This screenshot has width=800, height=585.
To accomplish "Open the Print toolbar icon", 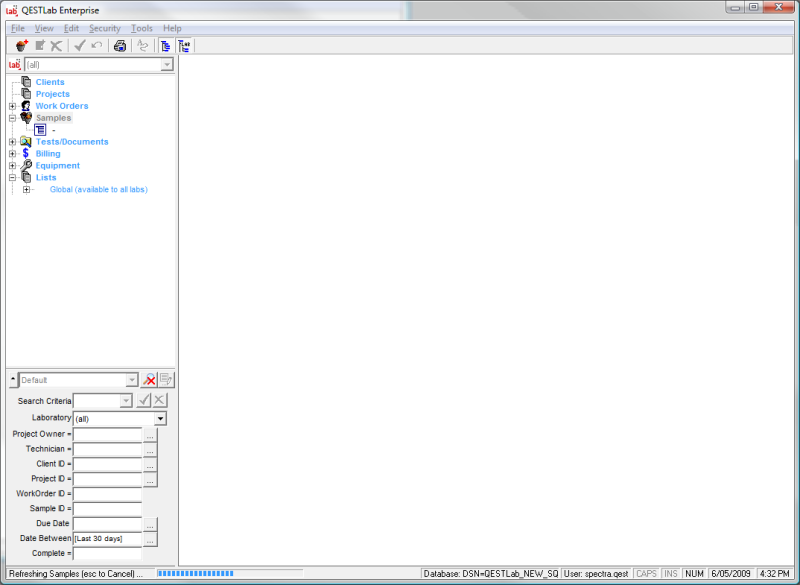I will 119,45.
